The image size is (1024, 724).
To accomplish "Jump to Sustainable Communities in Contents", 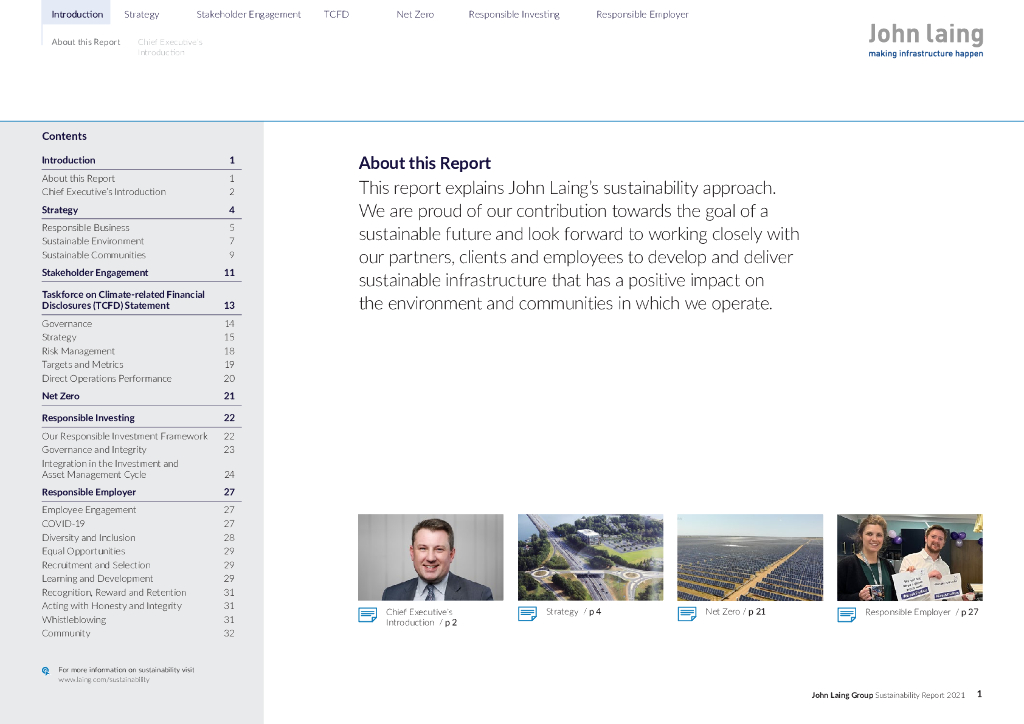I will tap(138, 255).
